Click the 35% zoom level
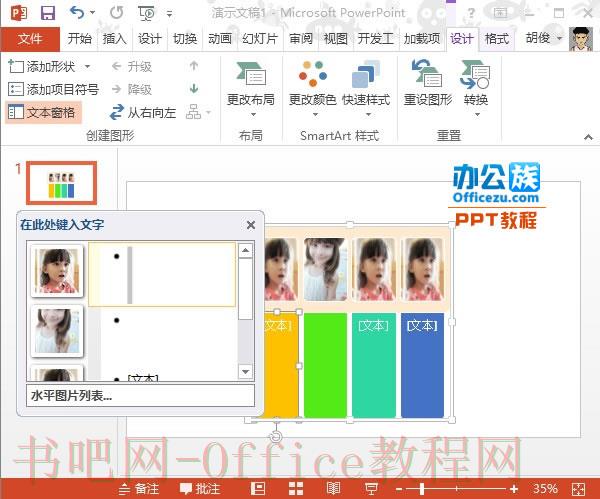Viewport: 600px width, 499px height. [545, 489]
